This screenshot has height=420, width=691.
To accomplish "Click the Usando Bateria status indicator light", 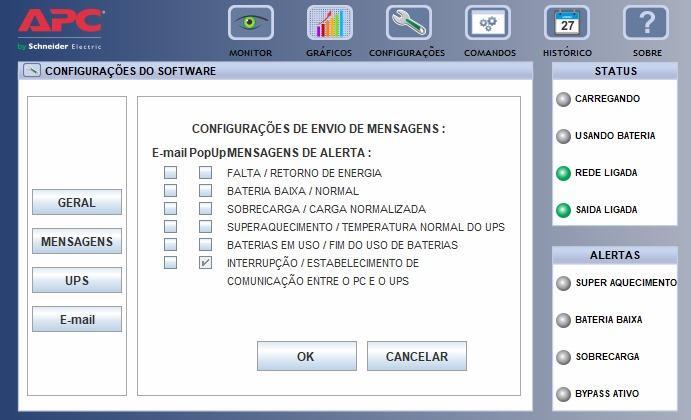I will [563, 137].
